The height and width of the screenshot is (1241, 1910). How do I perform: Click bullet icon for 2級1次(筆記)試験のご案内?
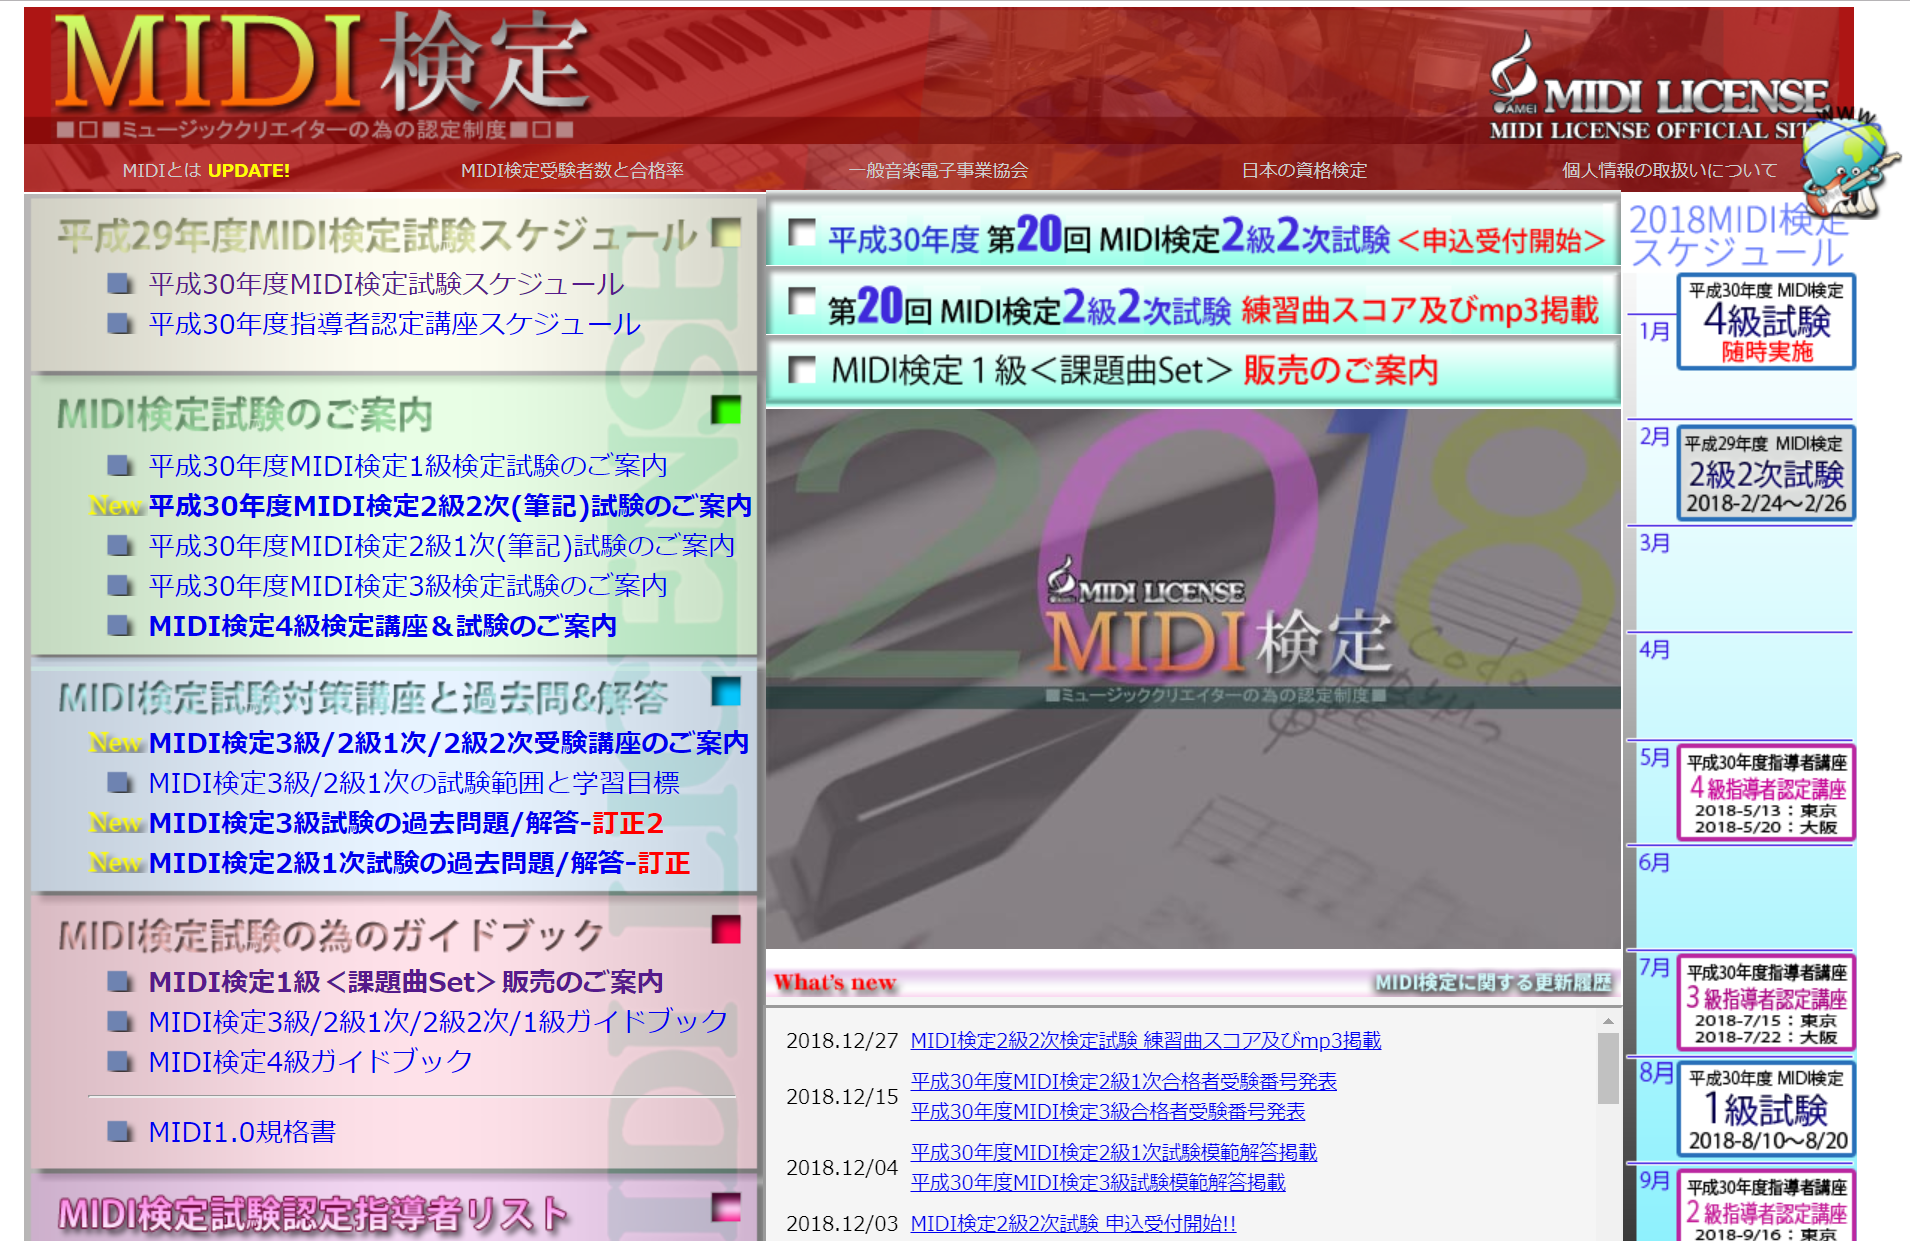pyautogui.click(x=120, y=546)
